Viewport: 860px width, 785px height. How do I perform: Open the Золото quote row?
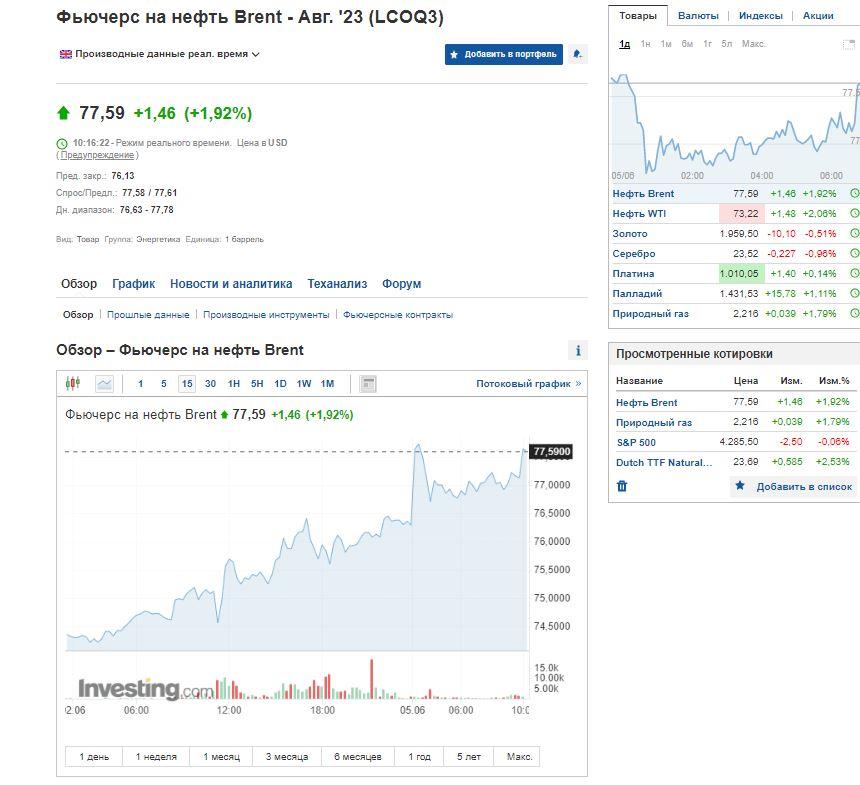pyautogui.click(x=630, y=234)
